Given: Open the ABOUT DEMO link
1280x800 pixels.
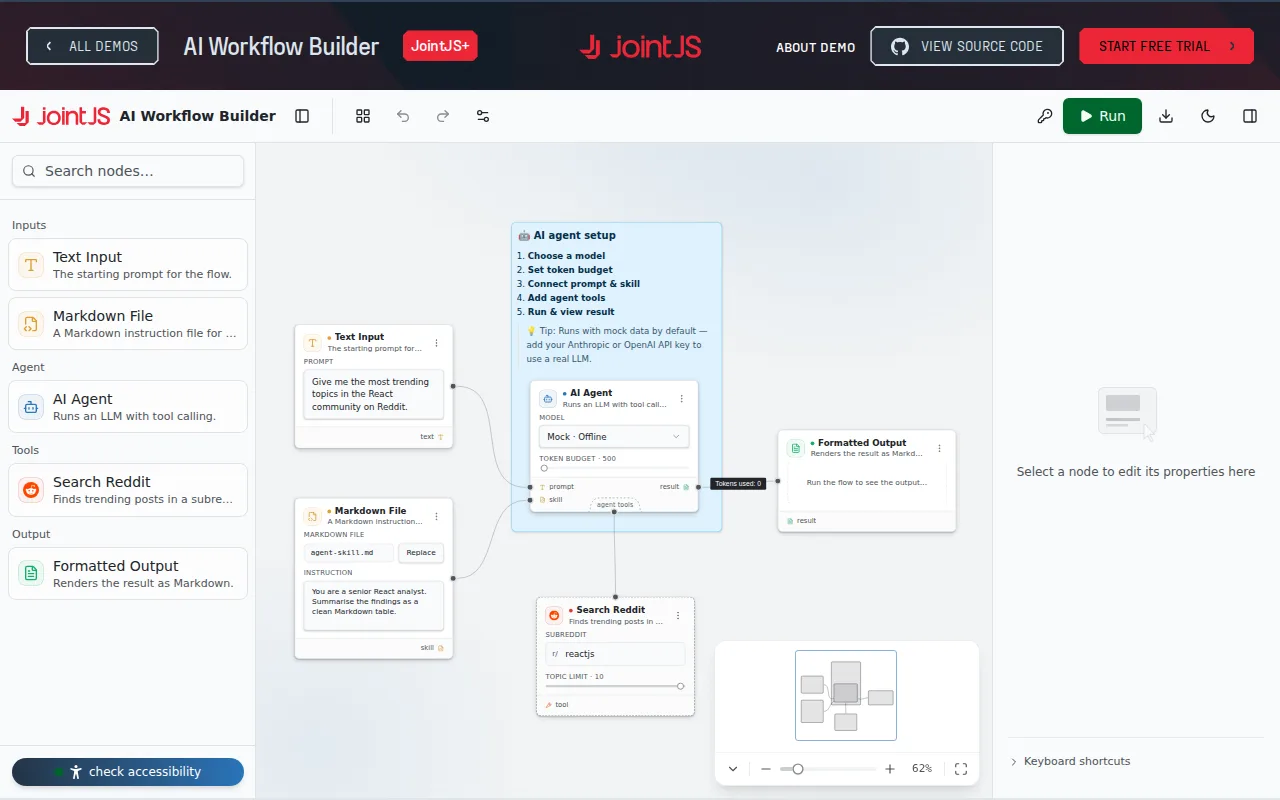Looking at the screenshot, I should (816, 47).
